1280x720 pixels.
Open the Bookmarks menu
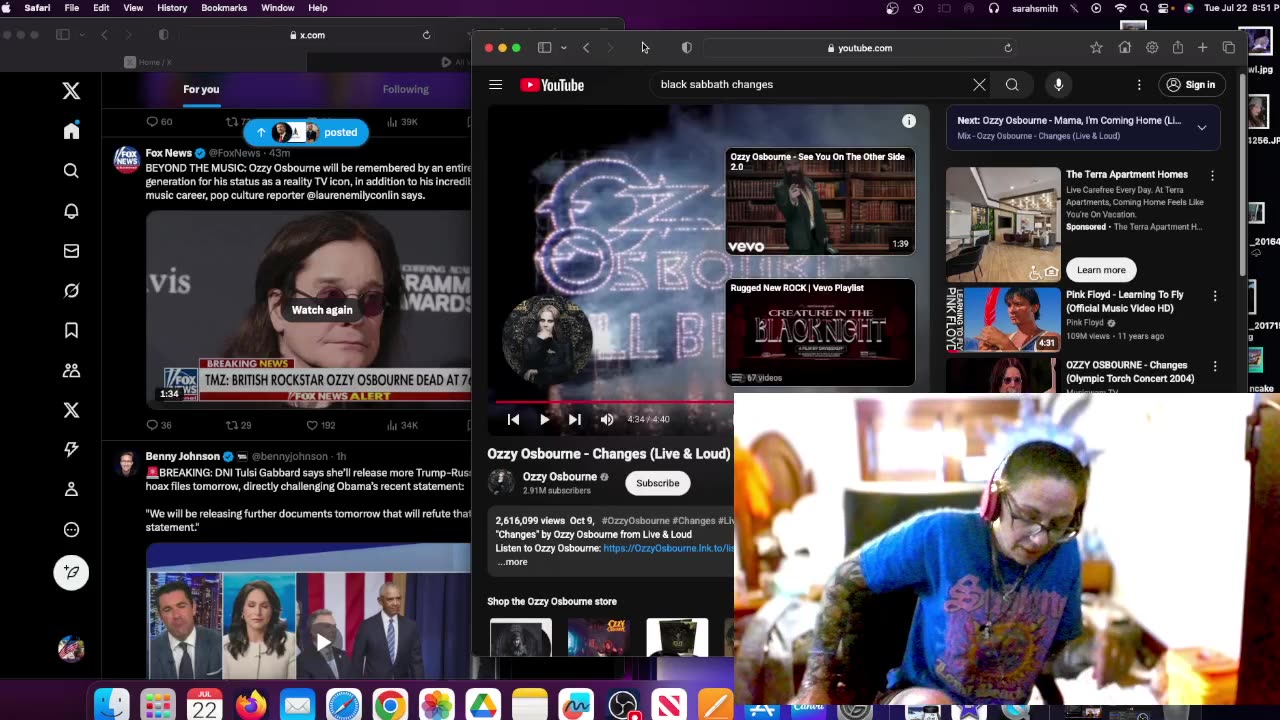tap(224, 8)
